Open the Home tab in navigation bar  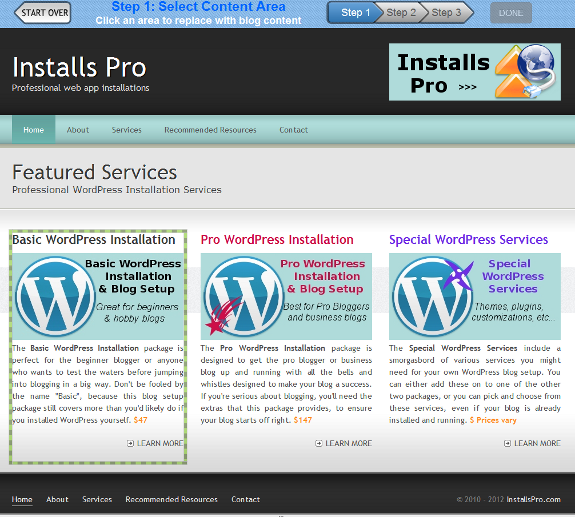pyautogui.click(x=33, y=130)
